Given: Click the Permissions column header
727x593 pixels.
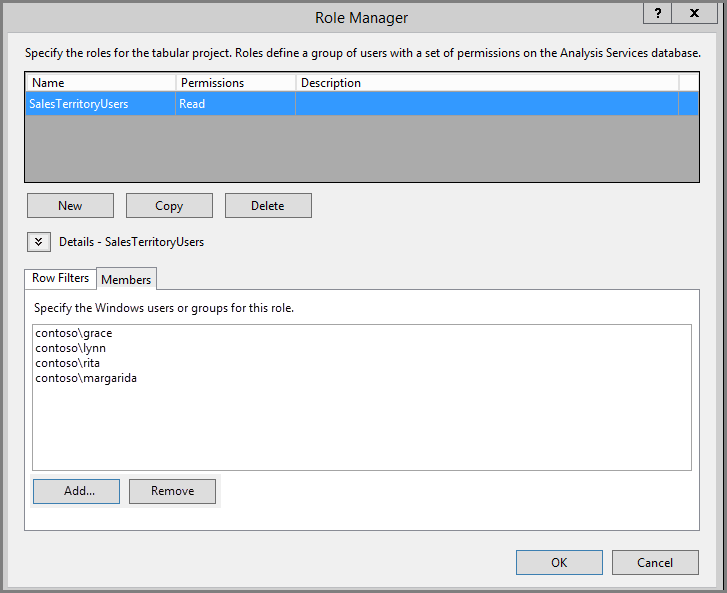Looking at the screenshot, I should pos(236,83).
